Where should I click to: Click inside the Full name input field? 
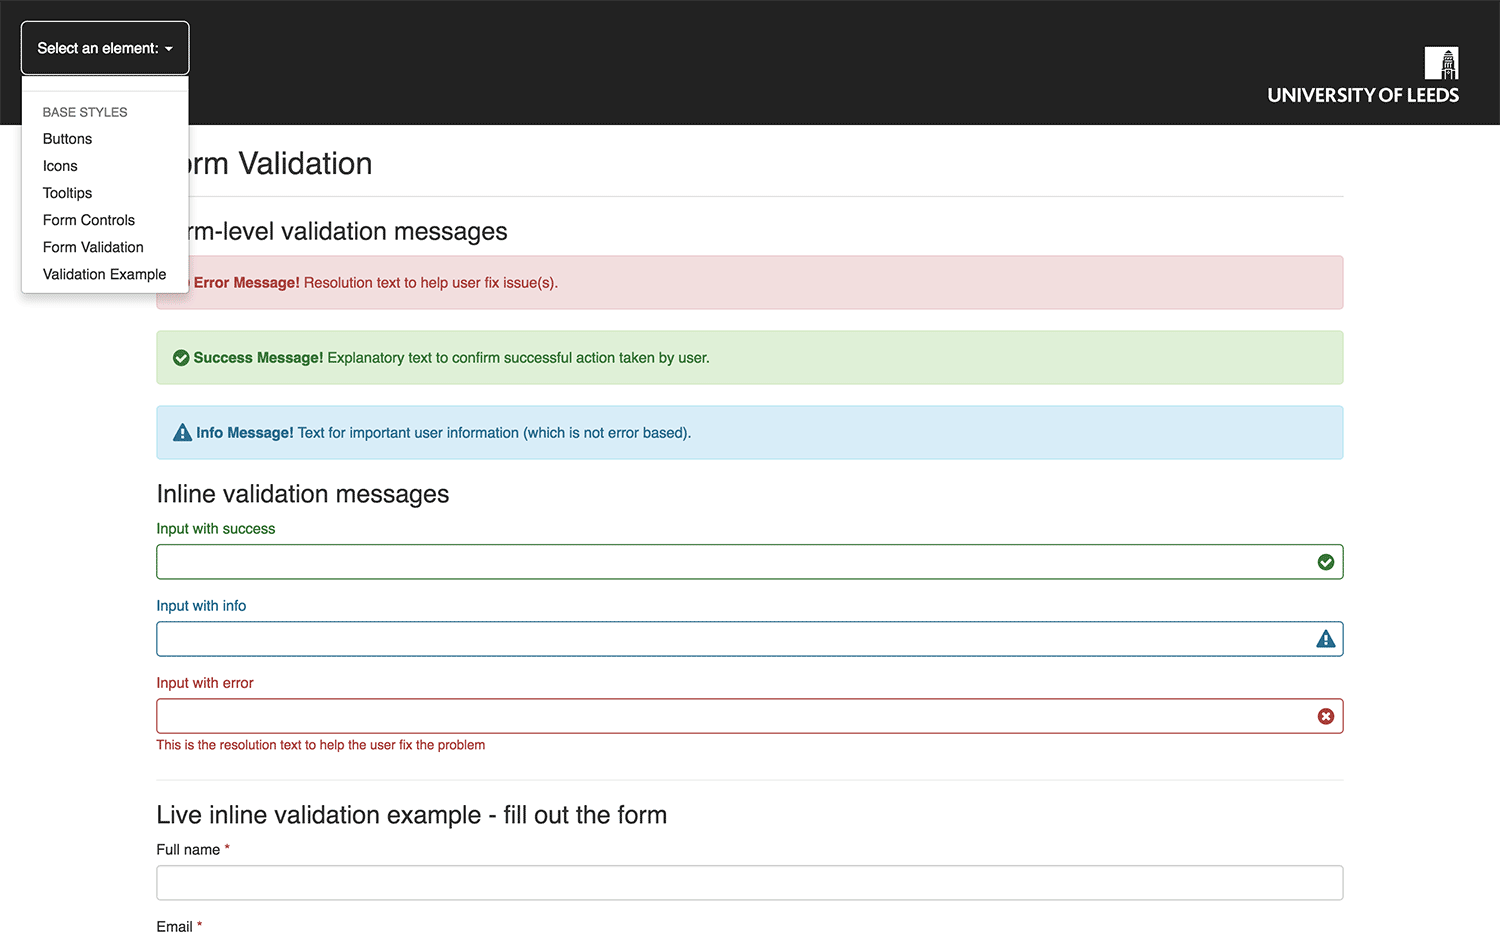click(x=749, y=882)
